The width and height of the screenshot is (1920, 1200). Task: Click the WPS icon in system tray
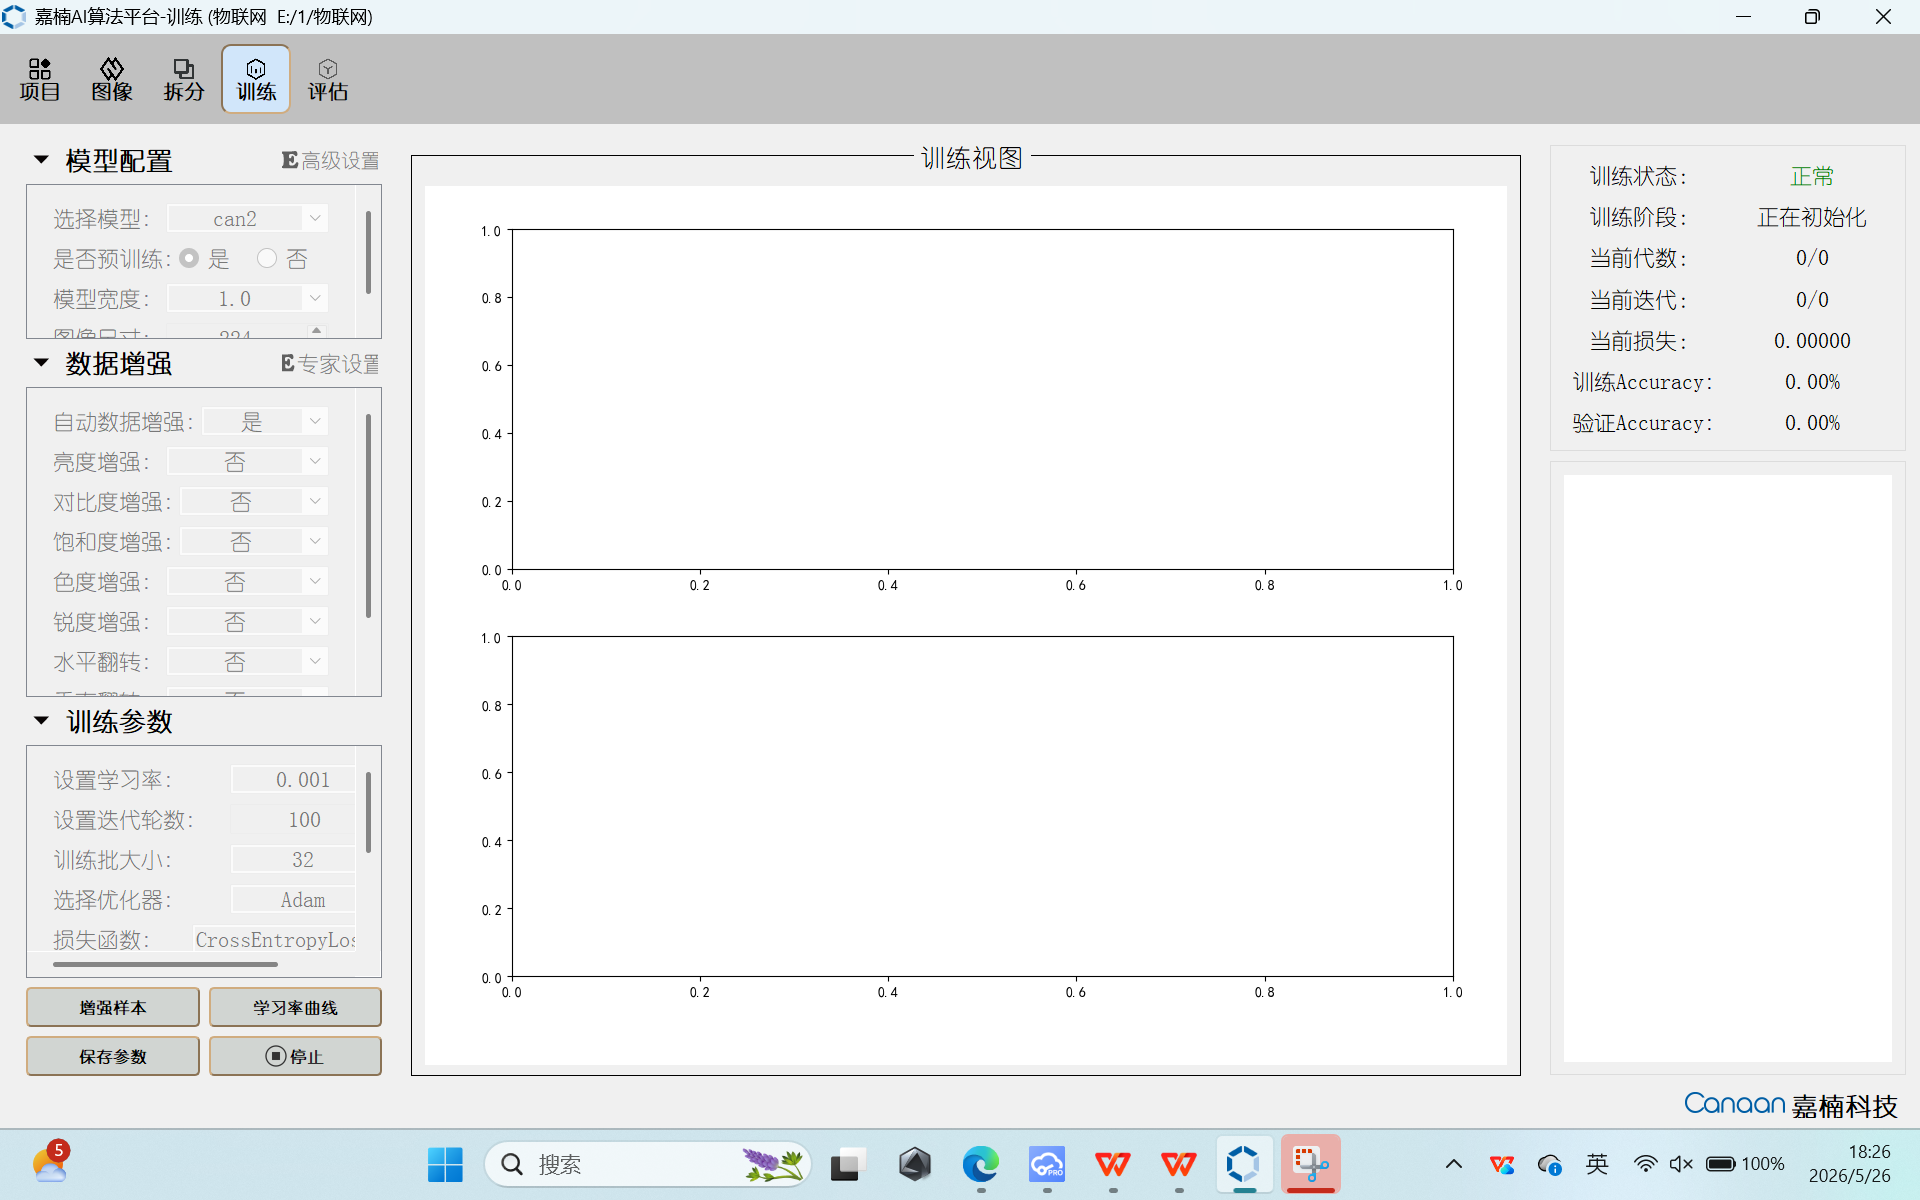pos(1502,1164)
